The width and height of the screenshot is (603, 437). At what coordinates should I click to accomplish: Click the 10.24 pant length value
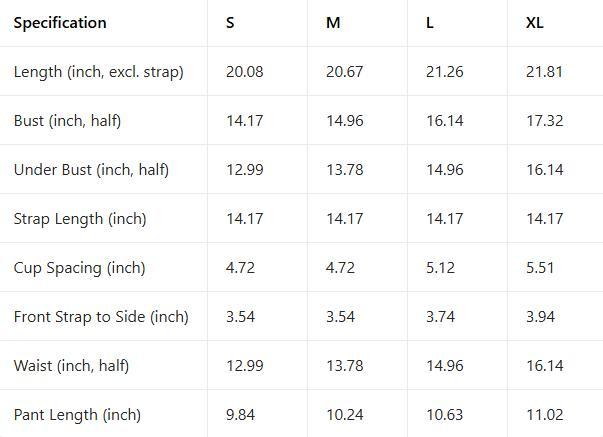[345, 415]
